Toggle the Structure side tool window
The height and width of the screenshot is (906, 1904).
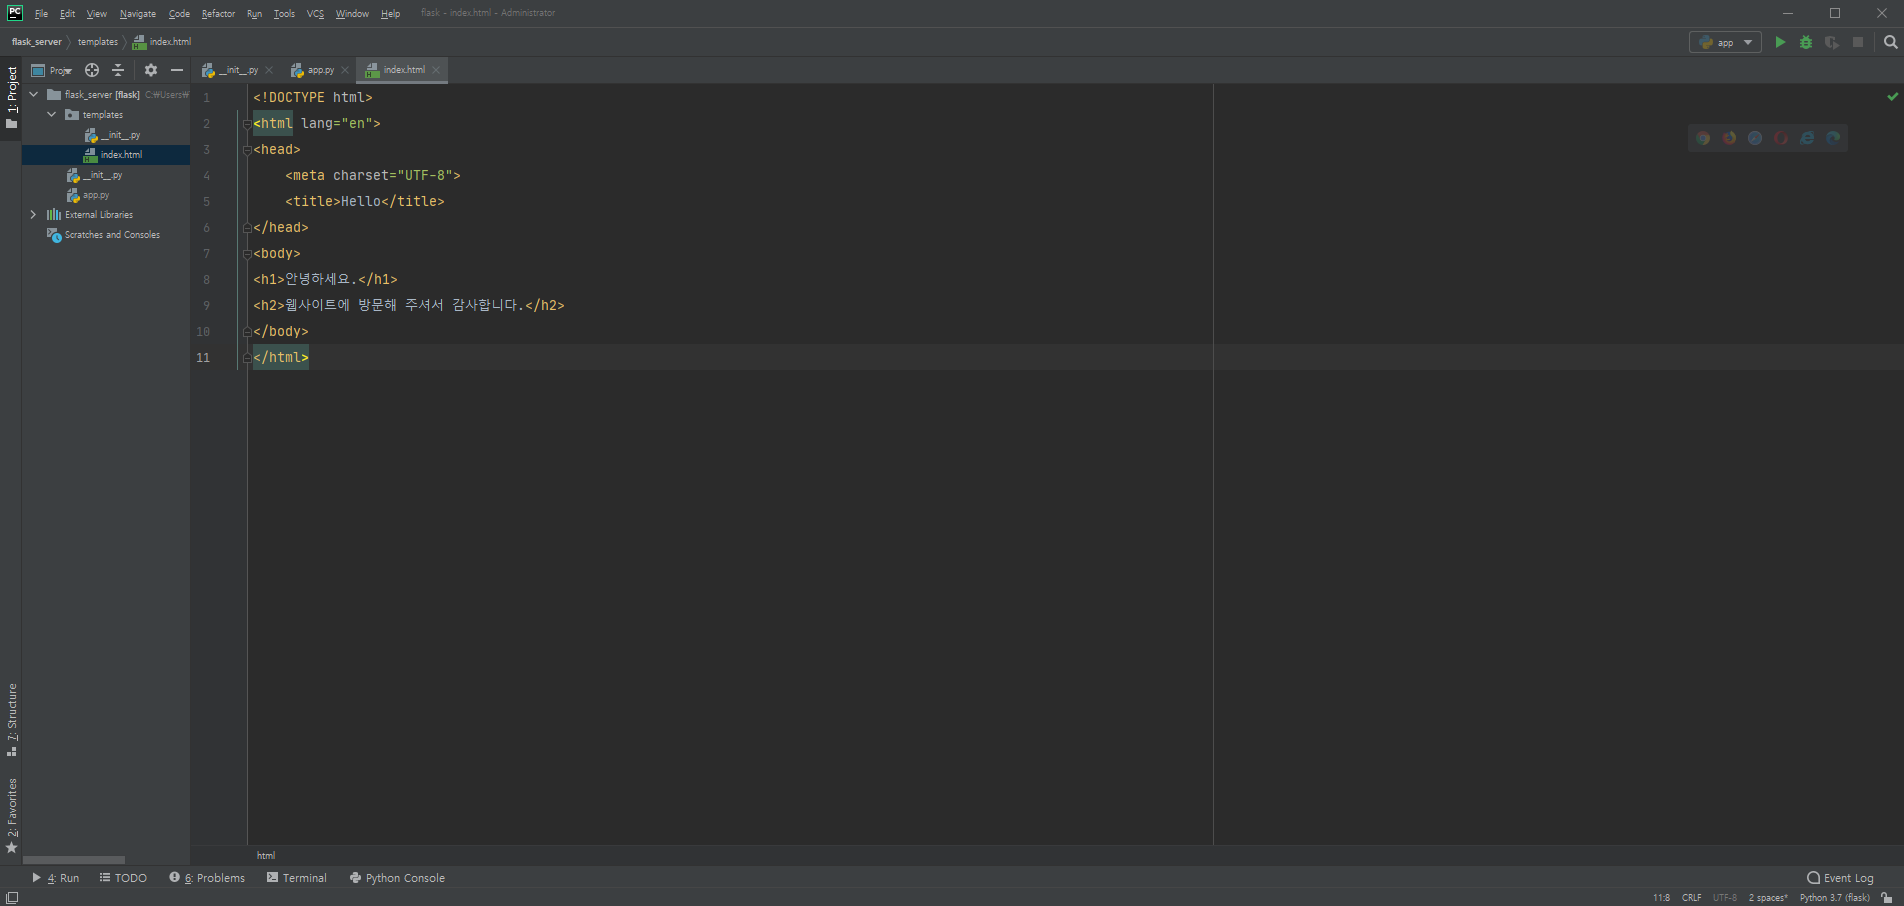click(12, 720)
